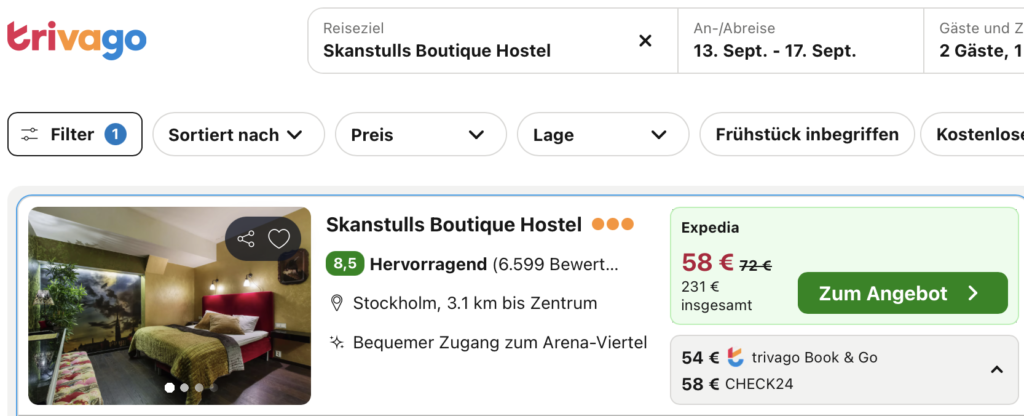Click the location pin icon
Viewport: 1024px width, 416px height.
[337, 303]
